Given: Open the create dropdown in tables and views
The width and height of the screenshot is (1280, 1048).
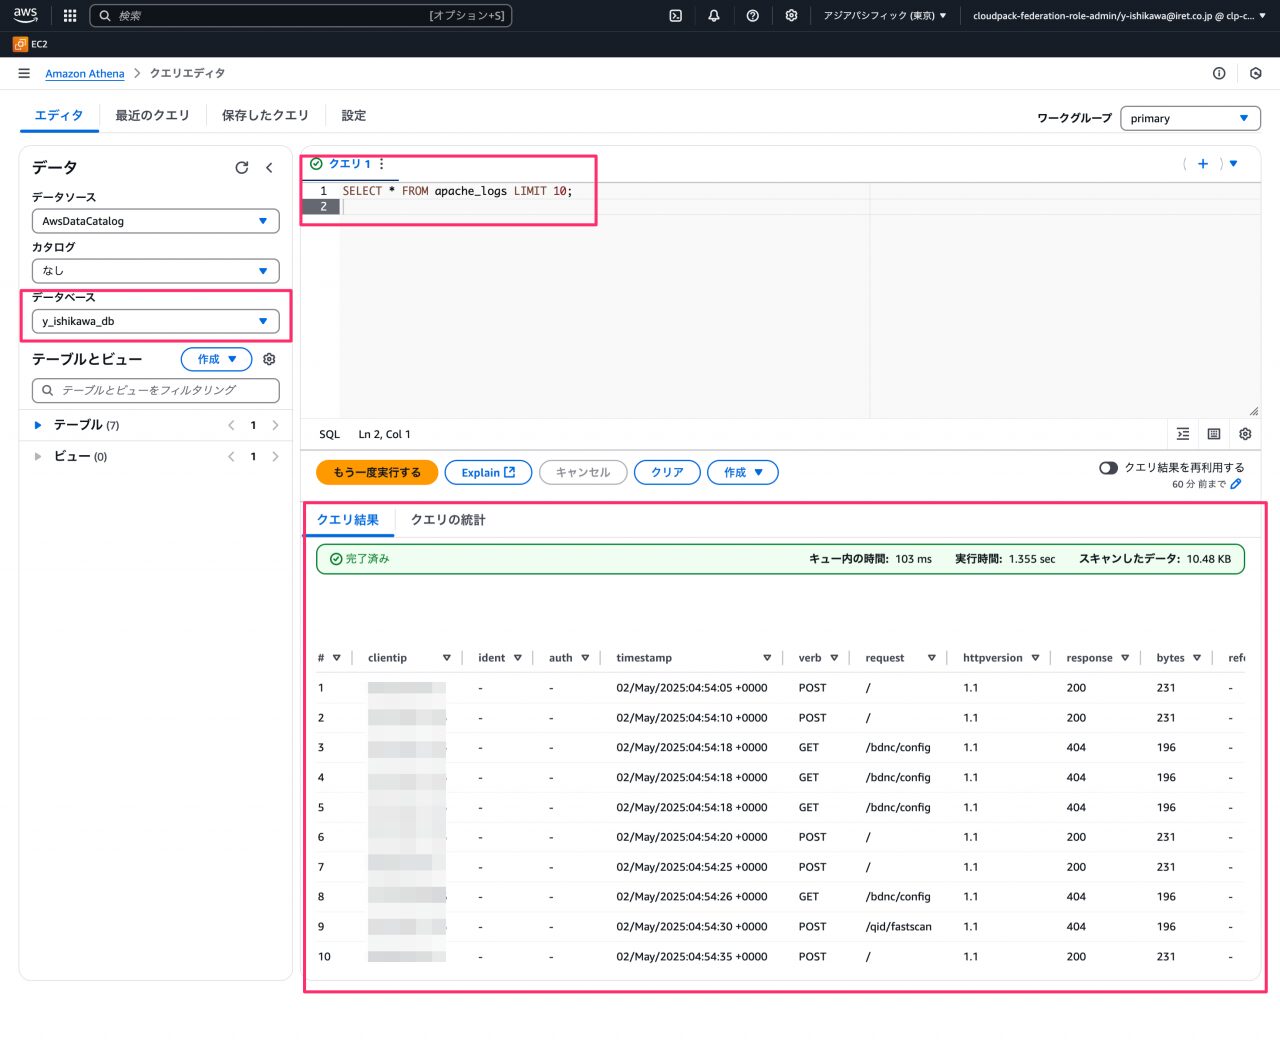Looking at the screenshot, I should pyautogui.click(x=217, y=359).
